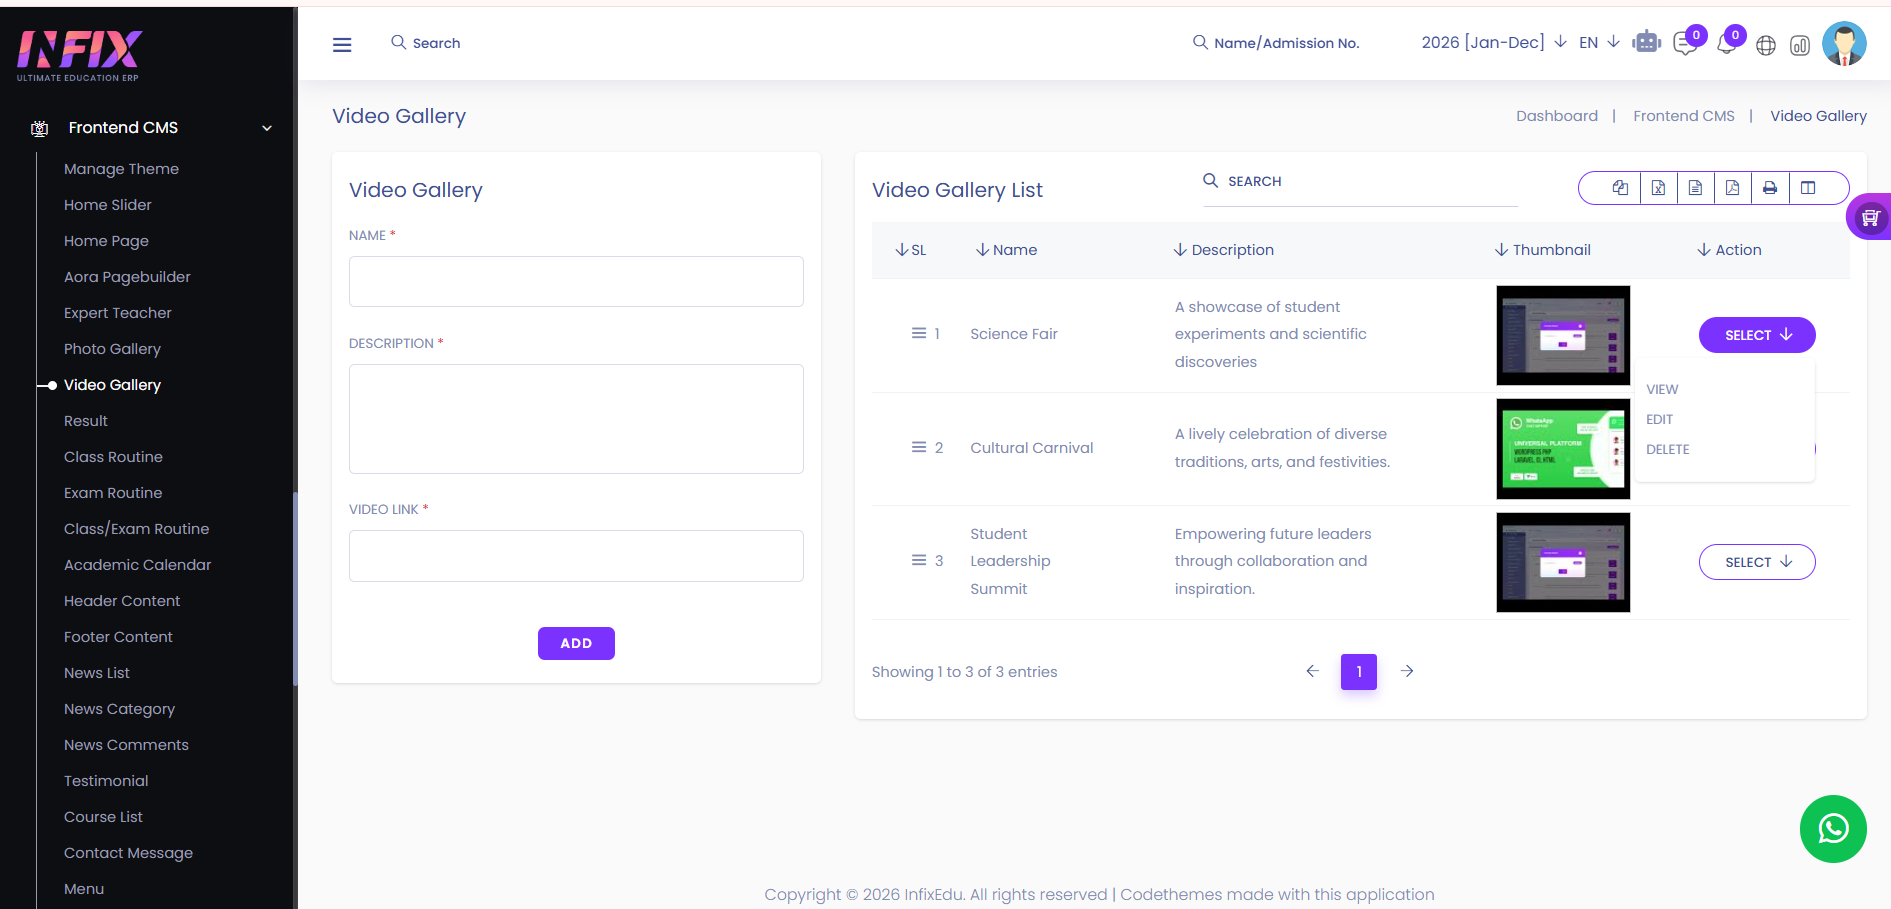The height and width of the screenshot is (909, 1891).
Task: Open Course List in sidebar
Action: click(x=103, y=817)
